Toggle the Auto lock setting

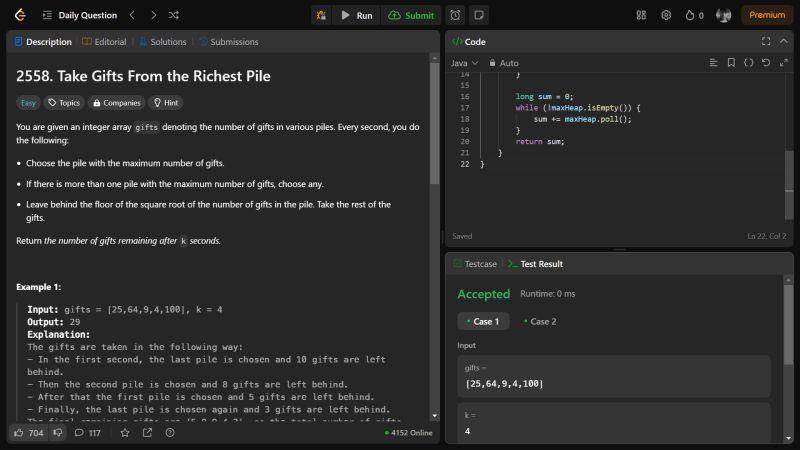point(504,63)
